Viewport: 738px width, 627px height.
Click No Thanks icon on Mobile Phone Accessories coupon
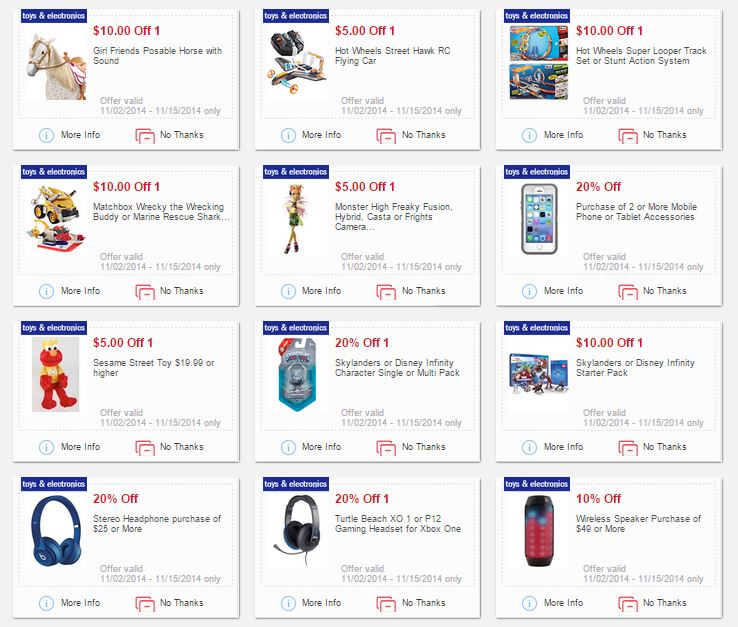tap(627, 291)
